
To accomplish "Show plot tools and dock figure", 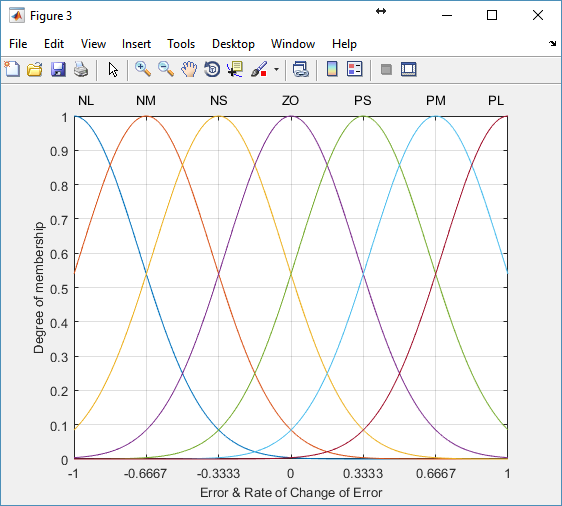I will pyautogui.click(x=409, y=69).
